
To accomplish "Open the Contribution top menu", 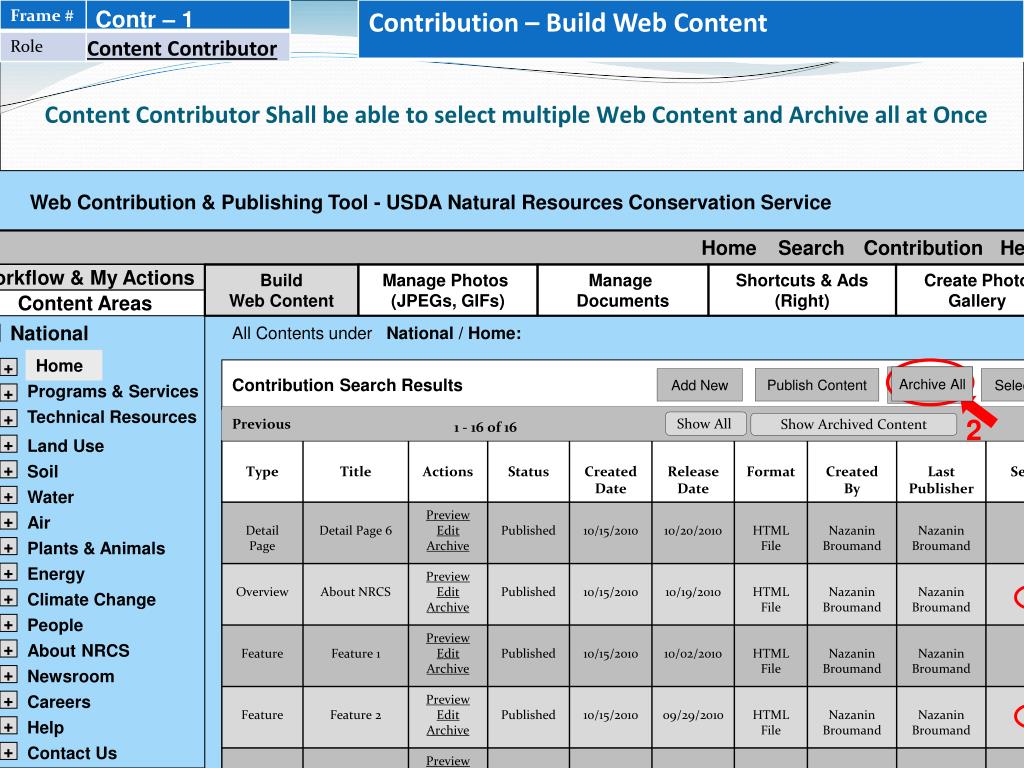I will click(x=923, y=248).
